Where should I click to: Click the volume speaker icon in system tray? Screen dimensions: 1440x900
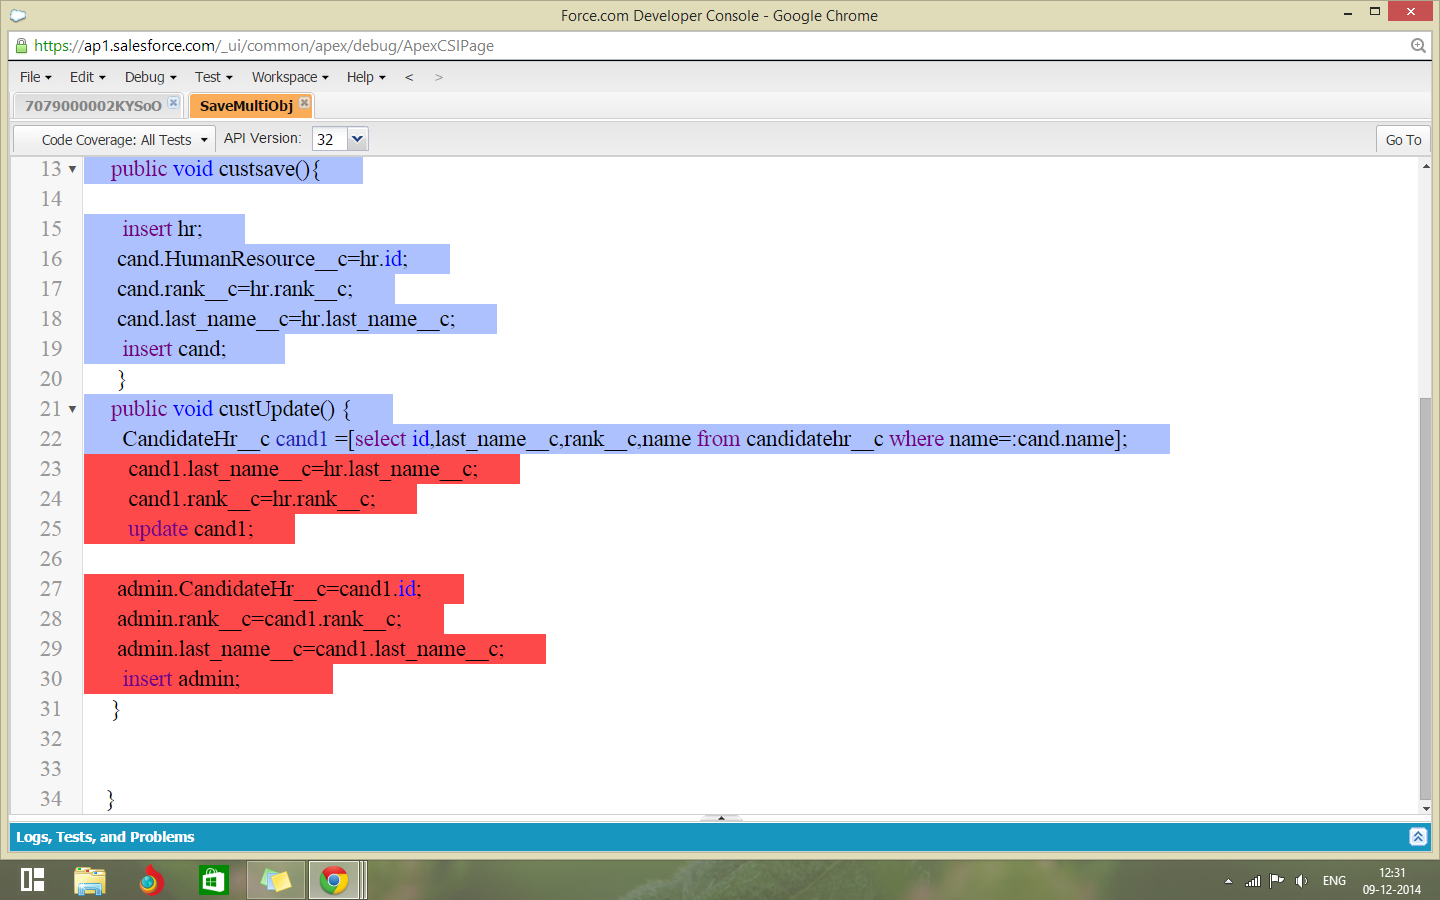point(1301,881)
